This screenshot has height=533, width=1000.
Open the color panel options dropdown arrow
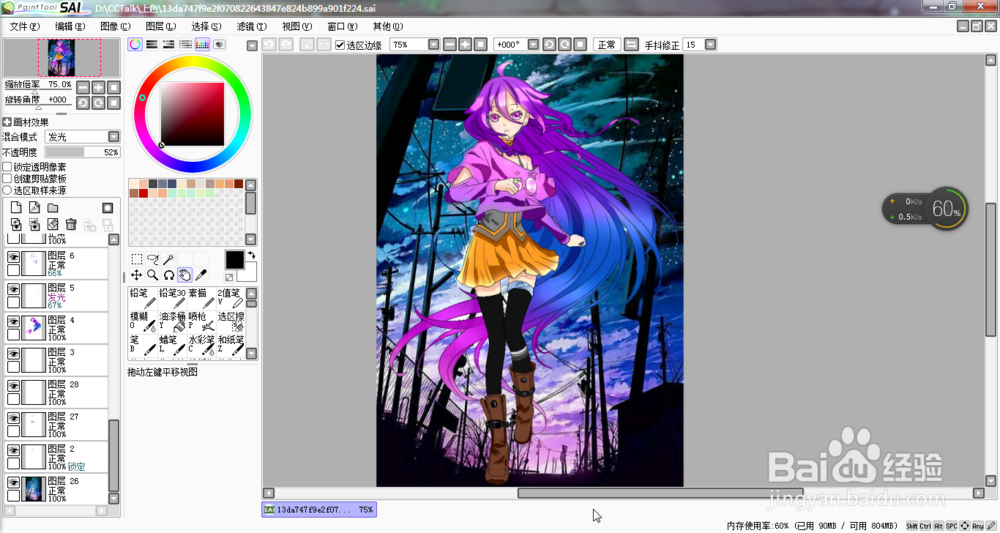(x=252, y=45)
